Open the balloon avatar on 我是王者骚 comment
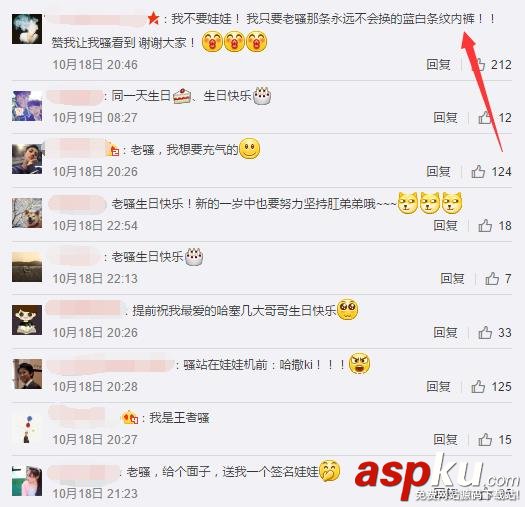525x507 pixels. [x=27, y=429]
